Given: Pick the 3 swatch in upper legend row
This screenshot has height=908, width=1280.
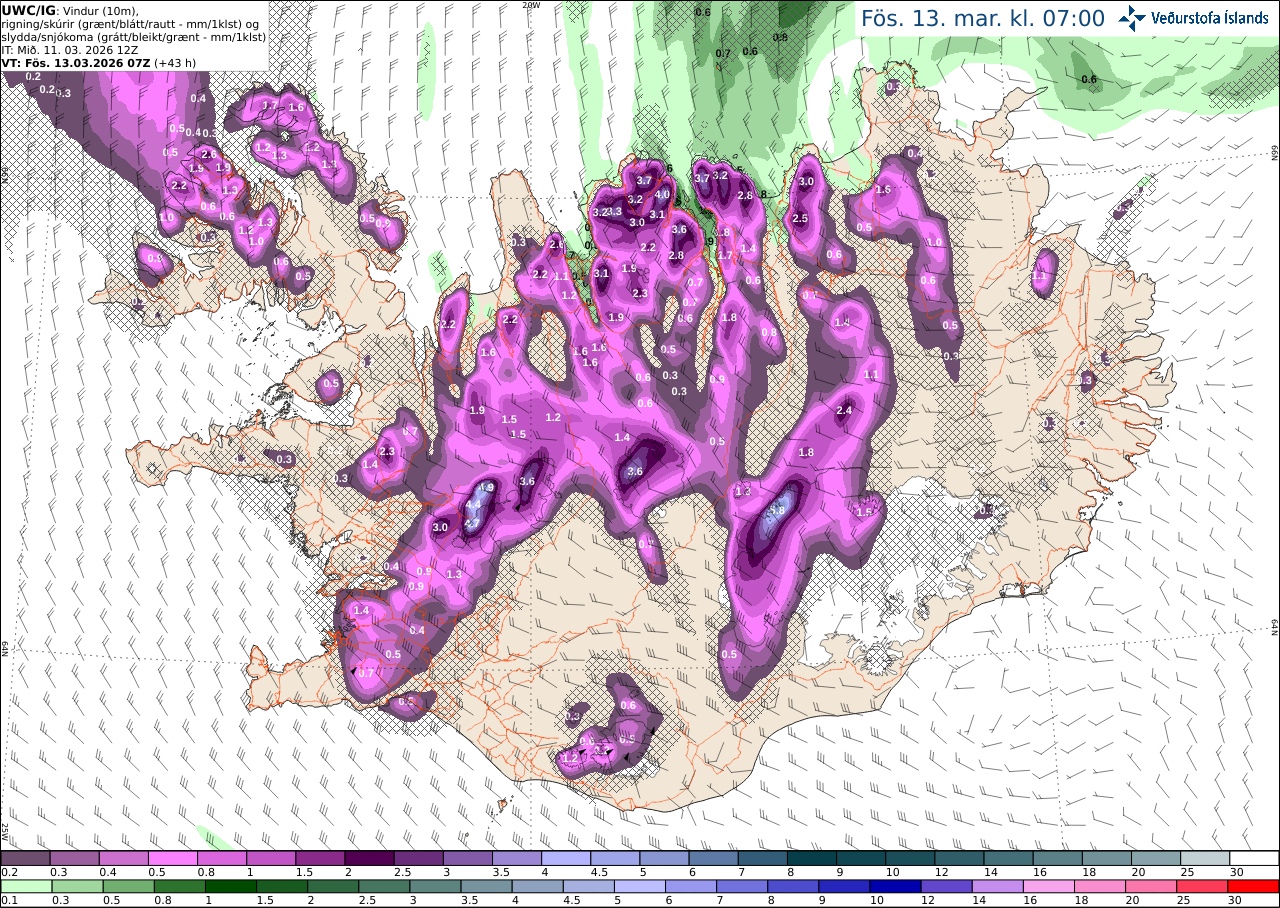Looking at the screenshot, I should (467, 858).
